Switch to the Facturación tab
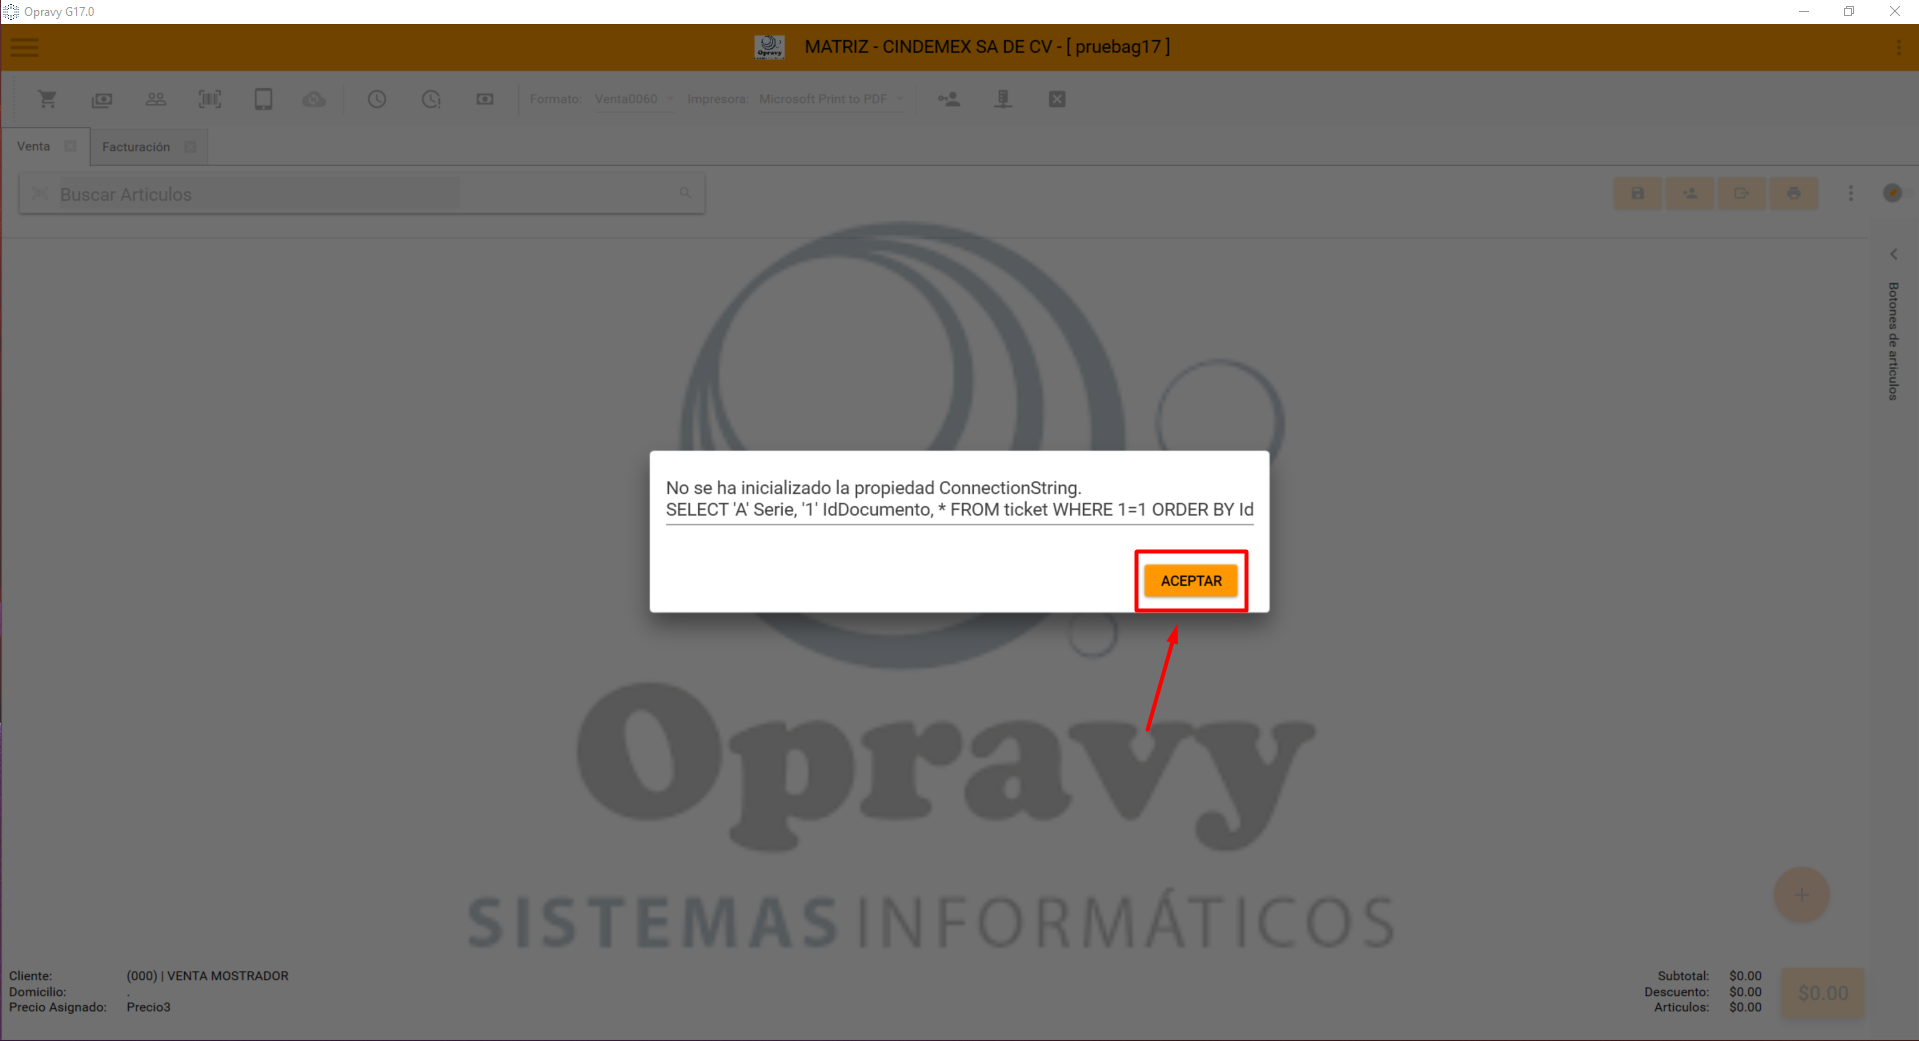1919x1041 pixels. point(136,147)
